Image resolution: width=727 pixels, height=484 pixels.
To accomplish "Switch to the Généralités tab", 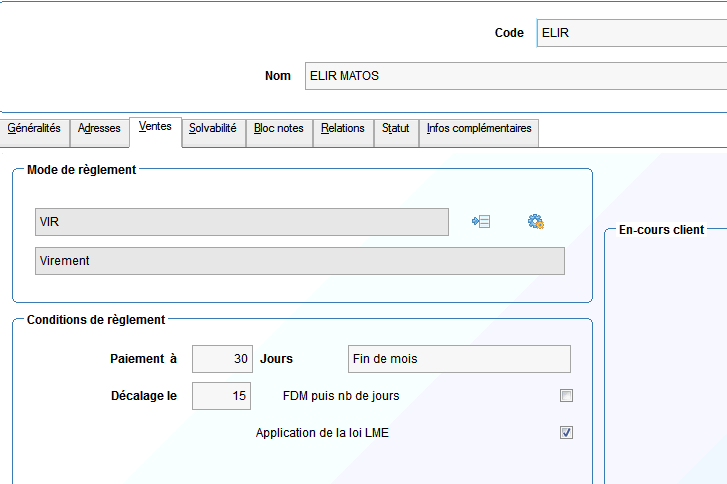I will click(x=34, y=129).
